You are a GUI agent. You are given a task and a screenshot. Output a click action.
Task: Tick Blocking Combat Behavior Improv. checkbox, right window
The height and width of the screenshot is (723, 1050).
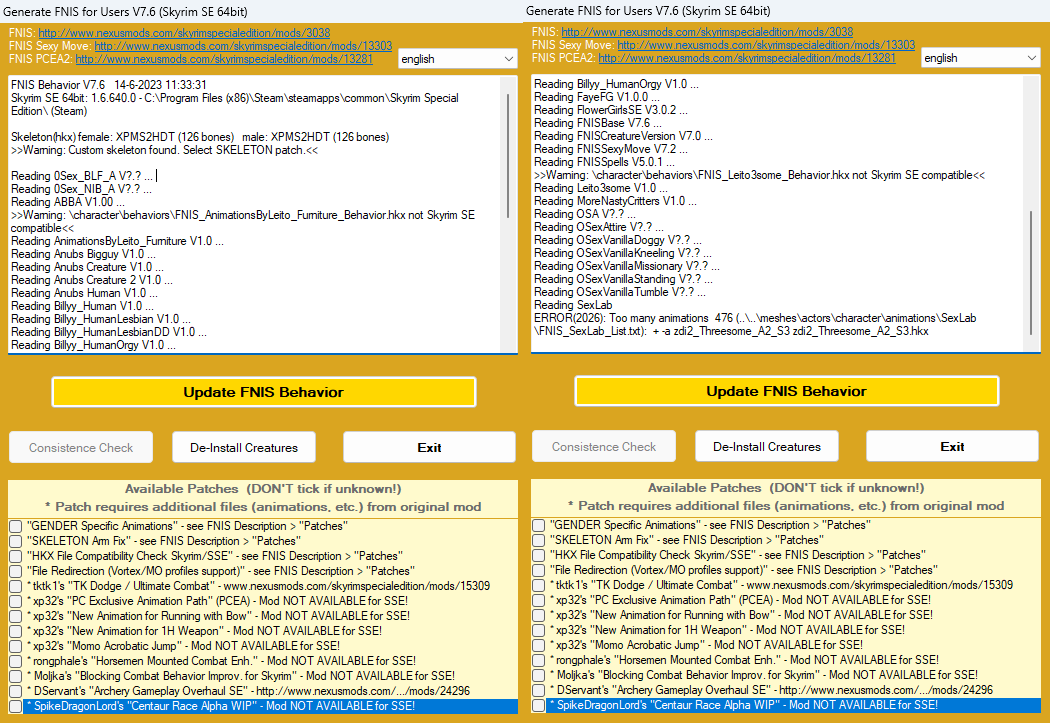pyautogui.click(x=539, y=675)
